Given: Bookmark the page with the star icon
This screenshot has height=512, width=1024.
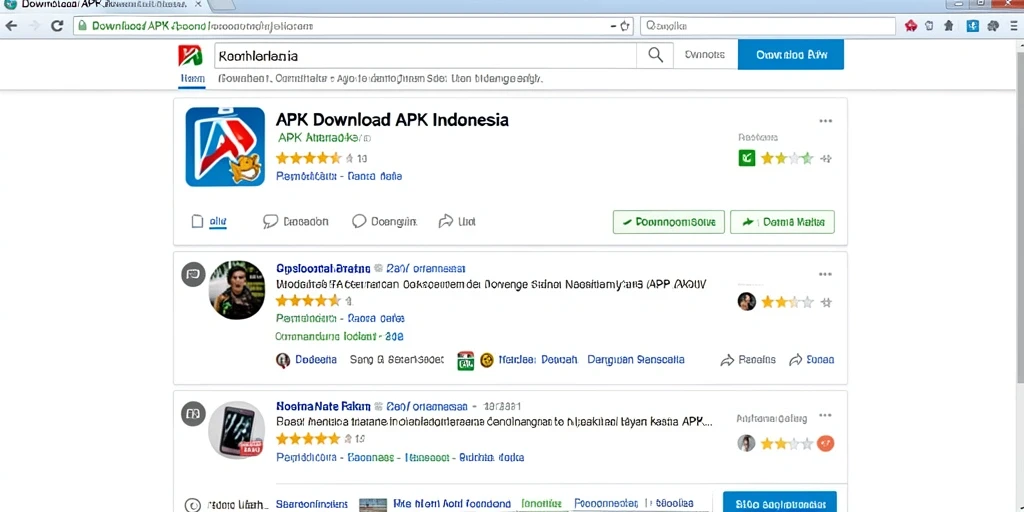Looking at the screenshot, I should [625, 26].
